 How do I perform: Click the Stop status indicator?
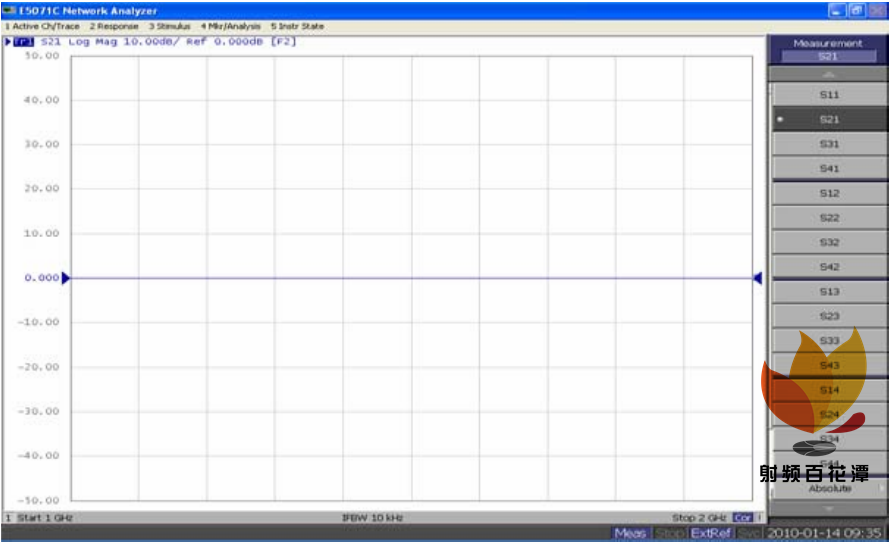(670, 533)
